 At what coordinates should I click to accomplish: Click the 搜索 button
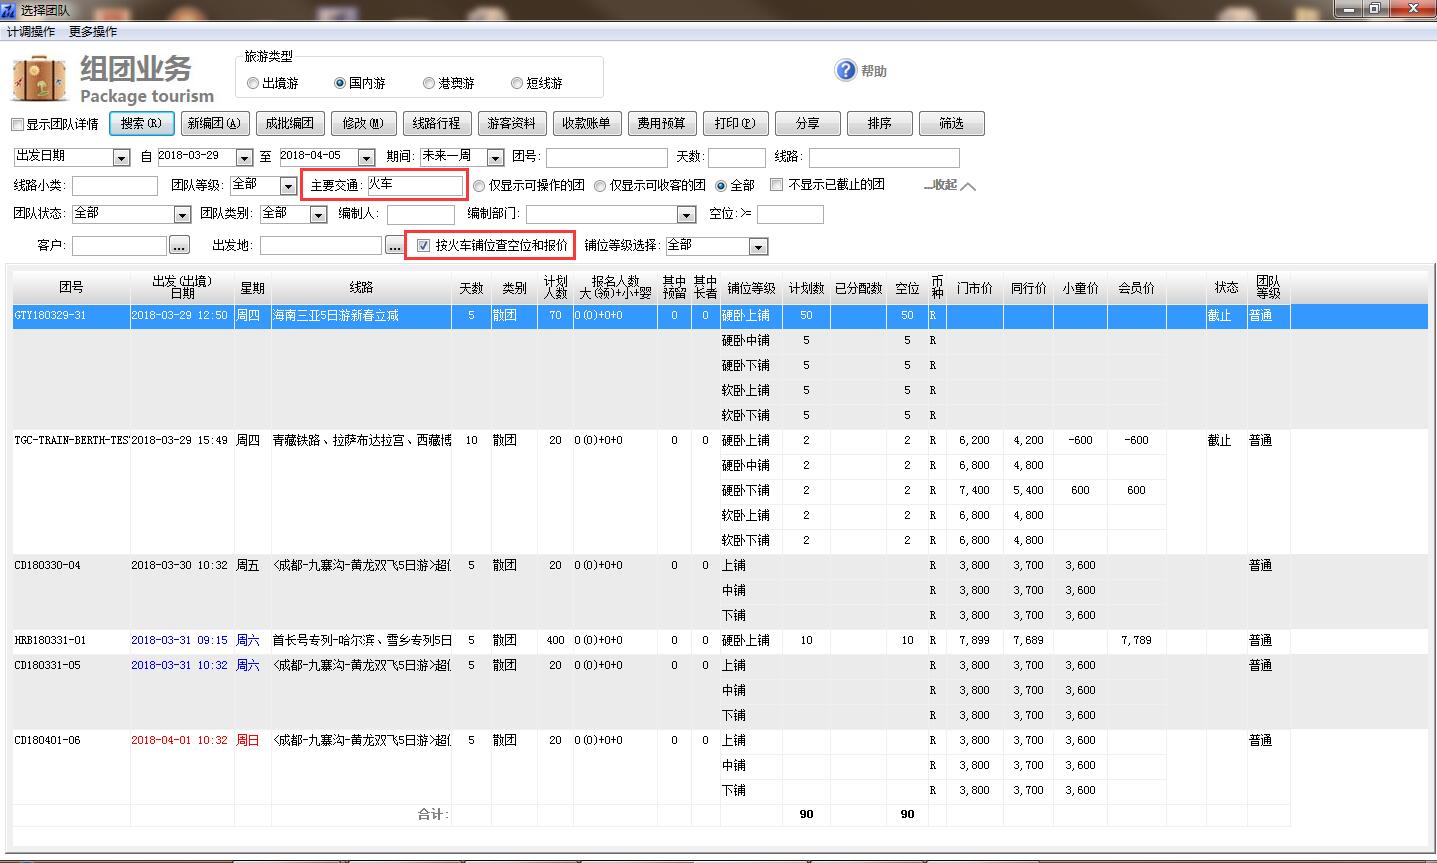pyautogui.click(x=141, y=123)
